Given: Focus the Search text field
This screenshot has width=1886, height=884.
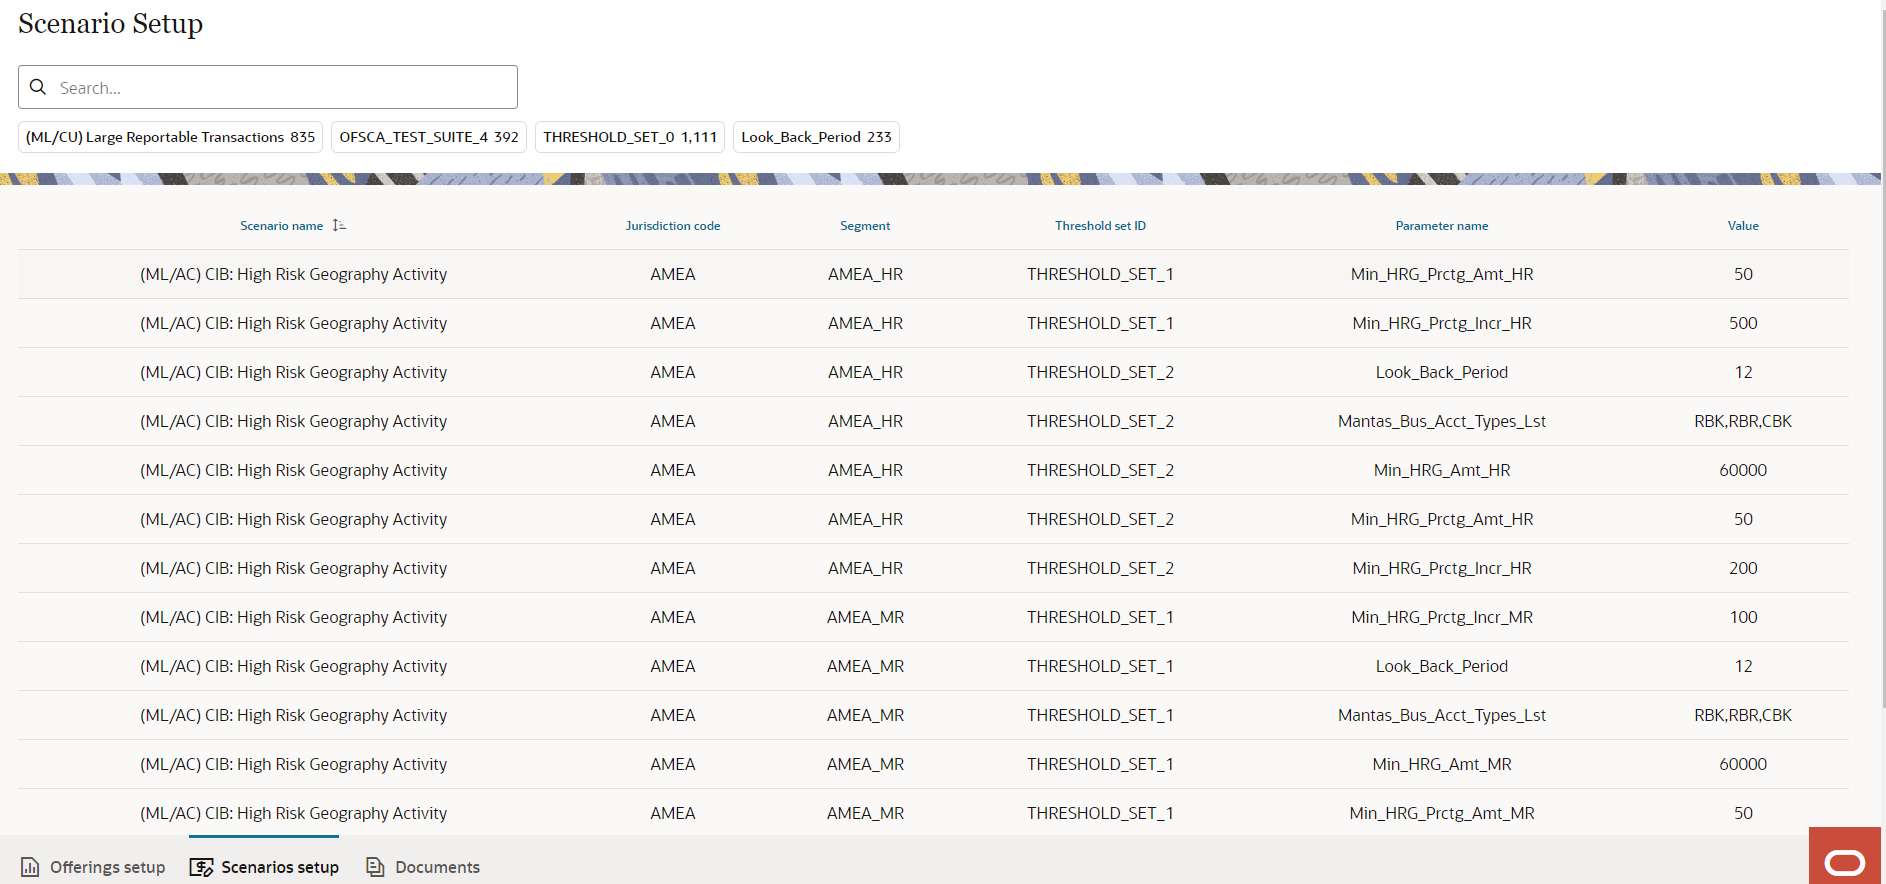Looking at the screenshot, I should pos(268,87).
